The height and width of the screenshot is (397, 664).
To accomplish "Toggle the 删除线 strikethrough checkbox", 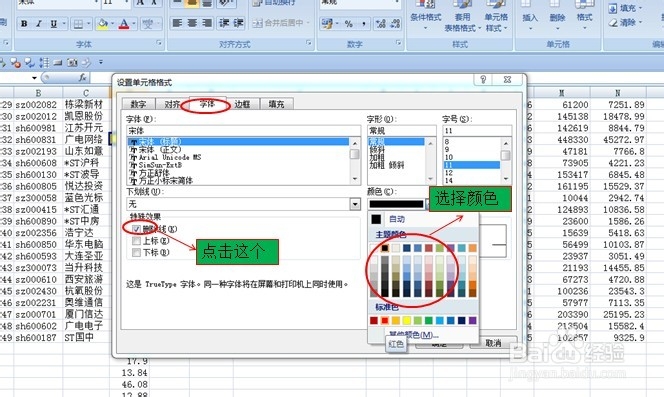I will 136,229.
